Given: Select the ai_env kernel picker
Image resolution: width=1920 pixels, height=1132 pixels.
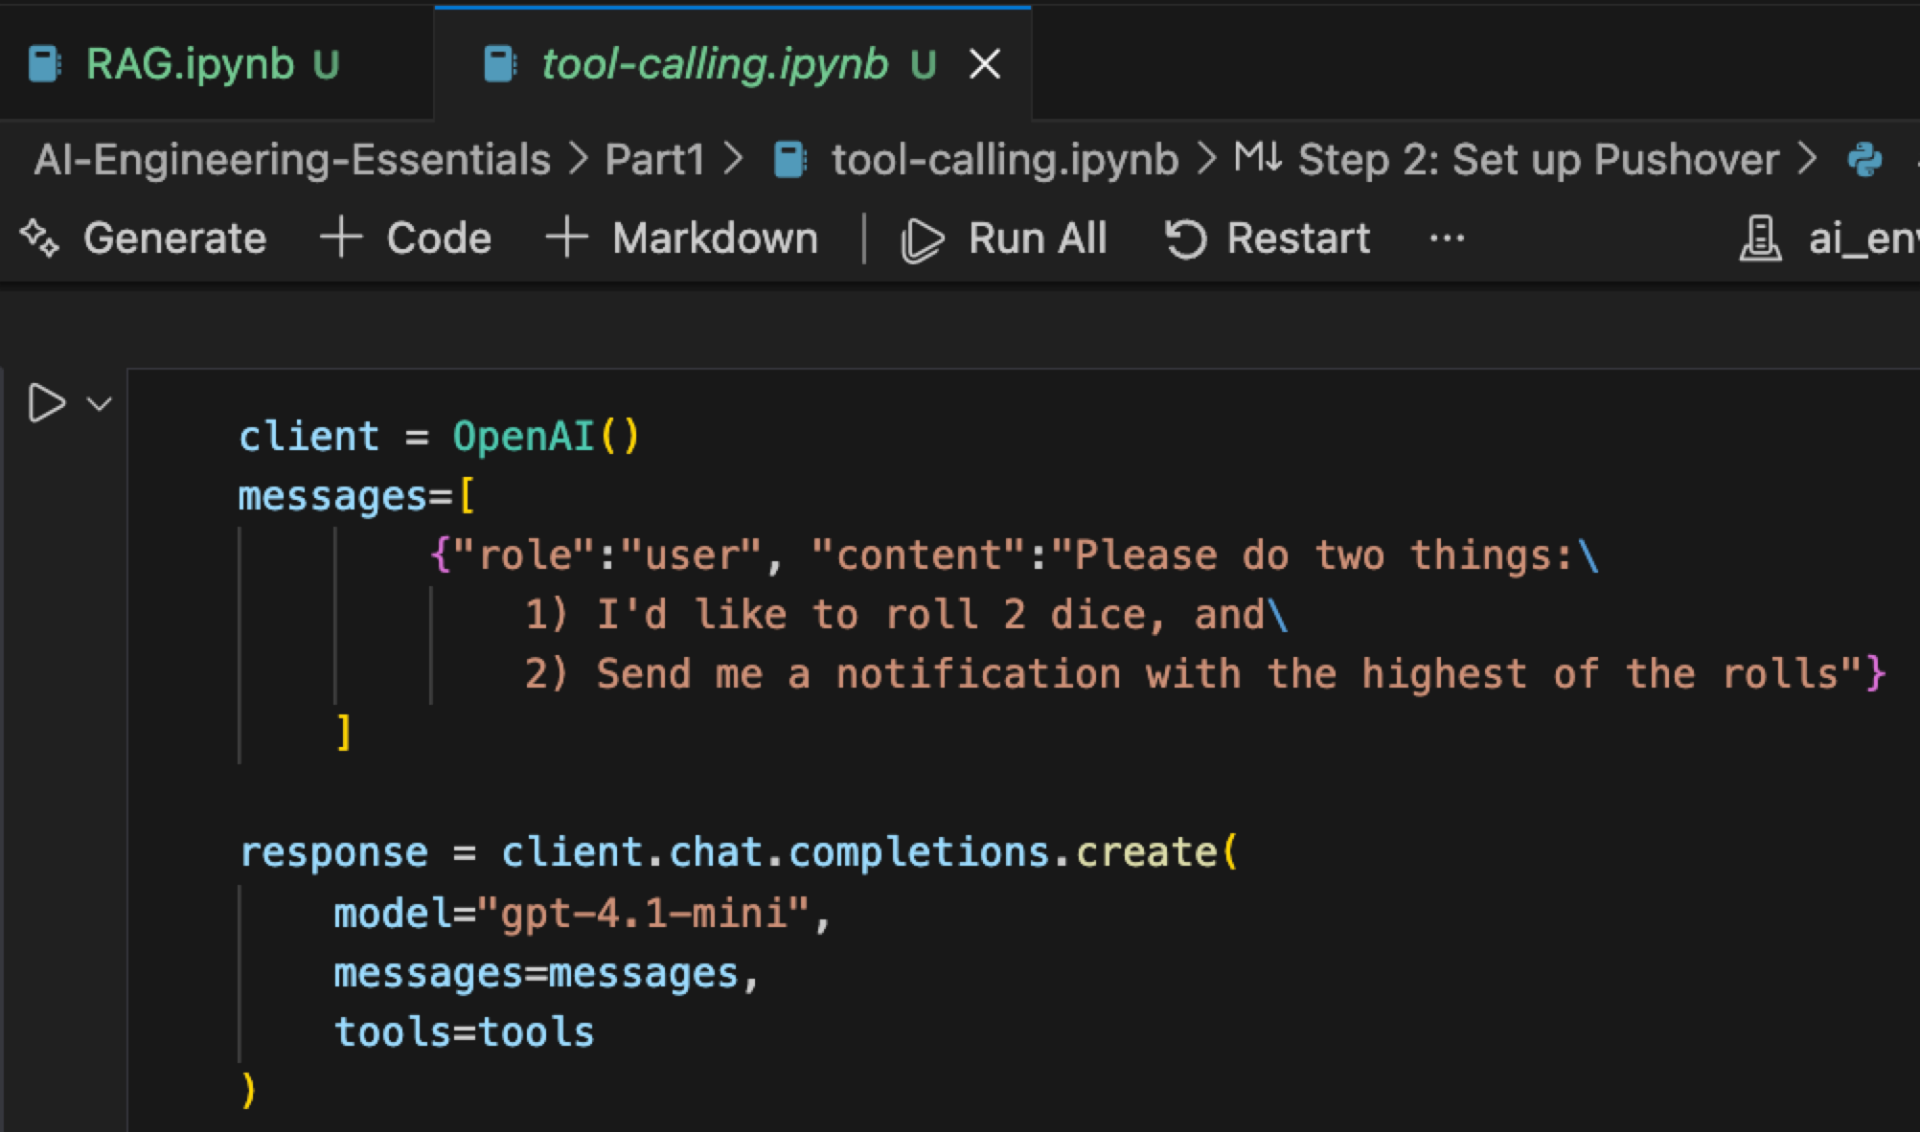Looking at the screenshot, I should click(x=1829, y=239).
